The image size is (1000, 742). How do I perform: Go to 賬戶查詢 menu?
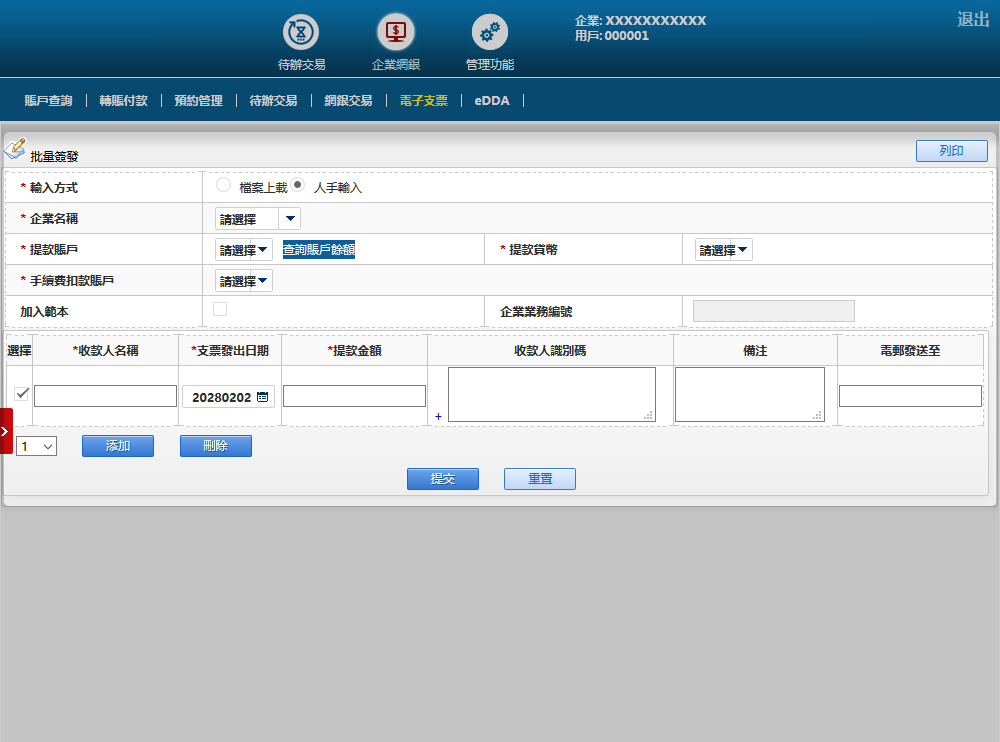(x=48, y=101)
